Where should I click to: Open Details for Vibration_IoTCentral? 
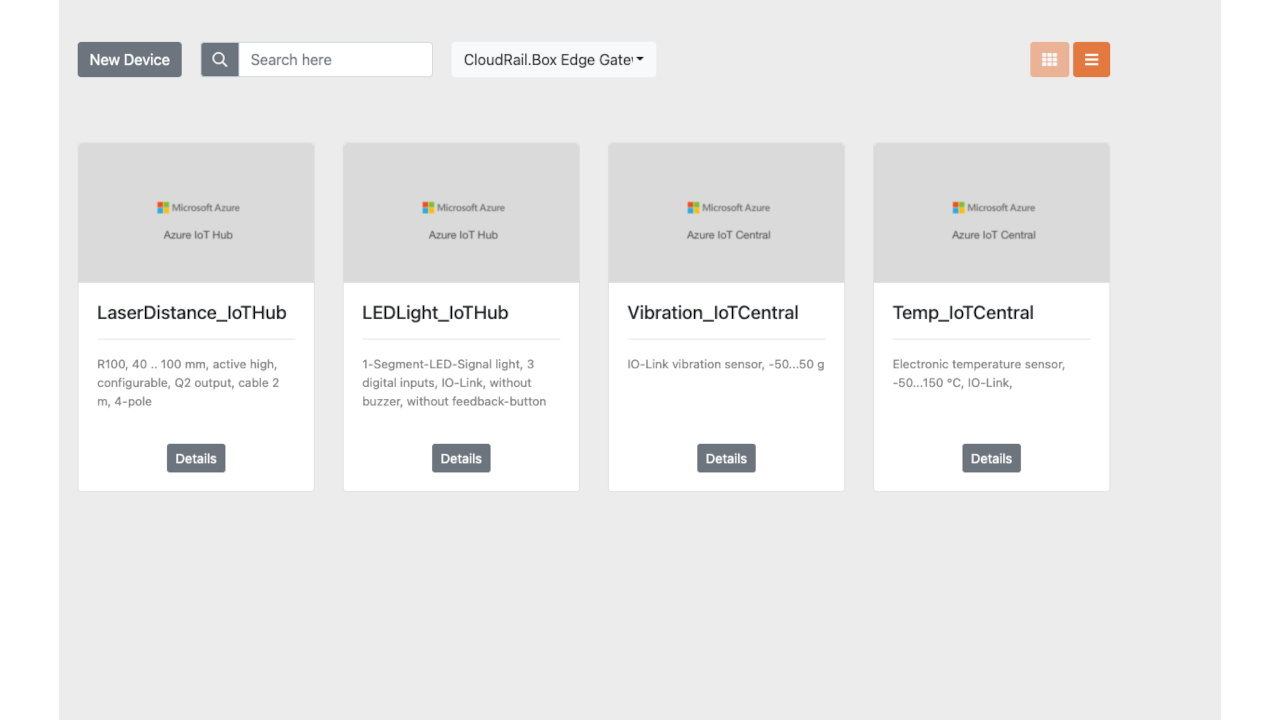pos(726,458)
